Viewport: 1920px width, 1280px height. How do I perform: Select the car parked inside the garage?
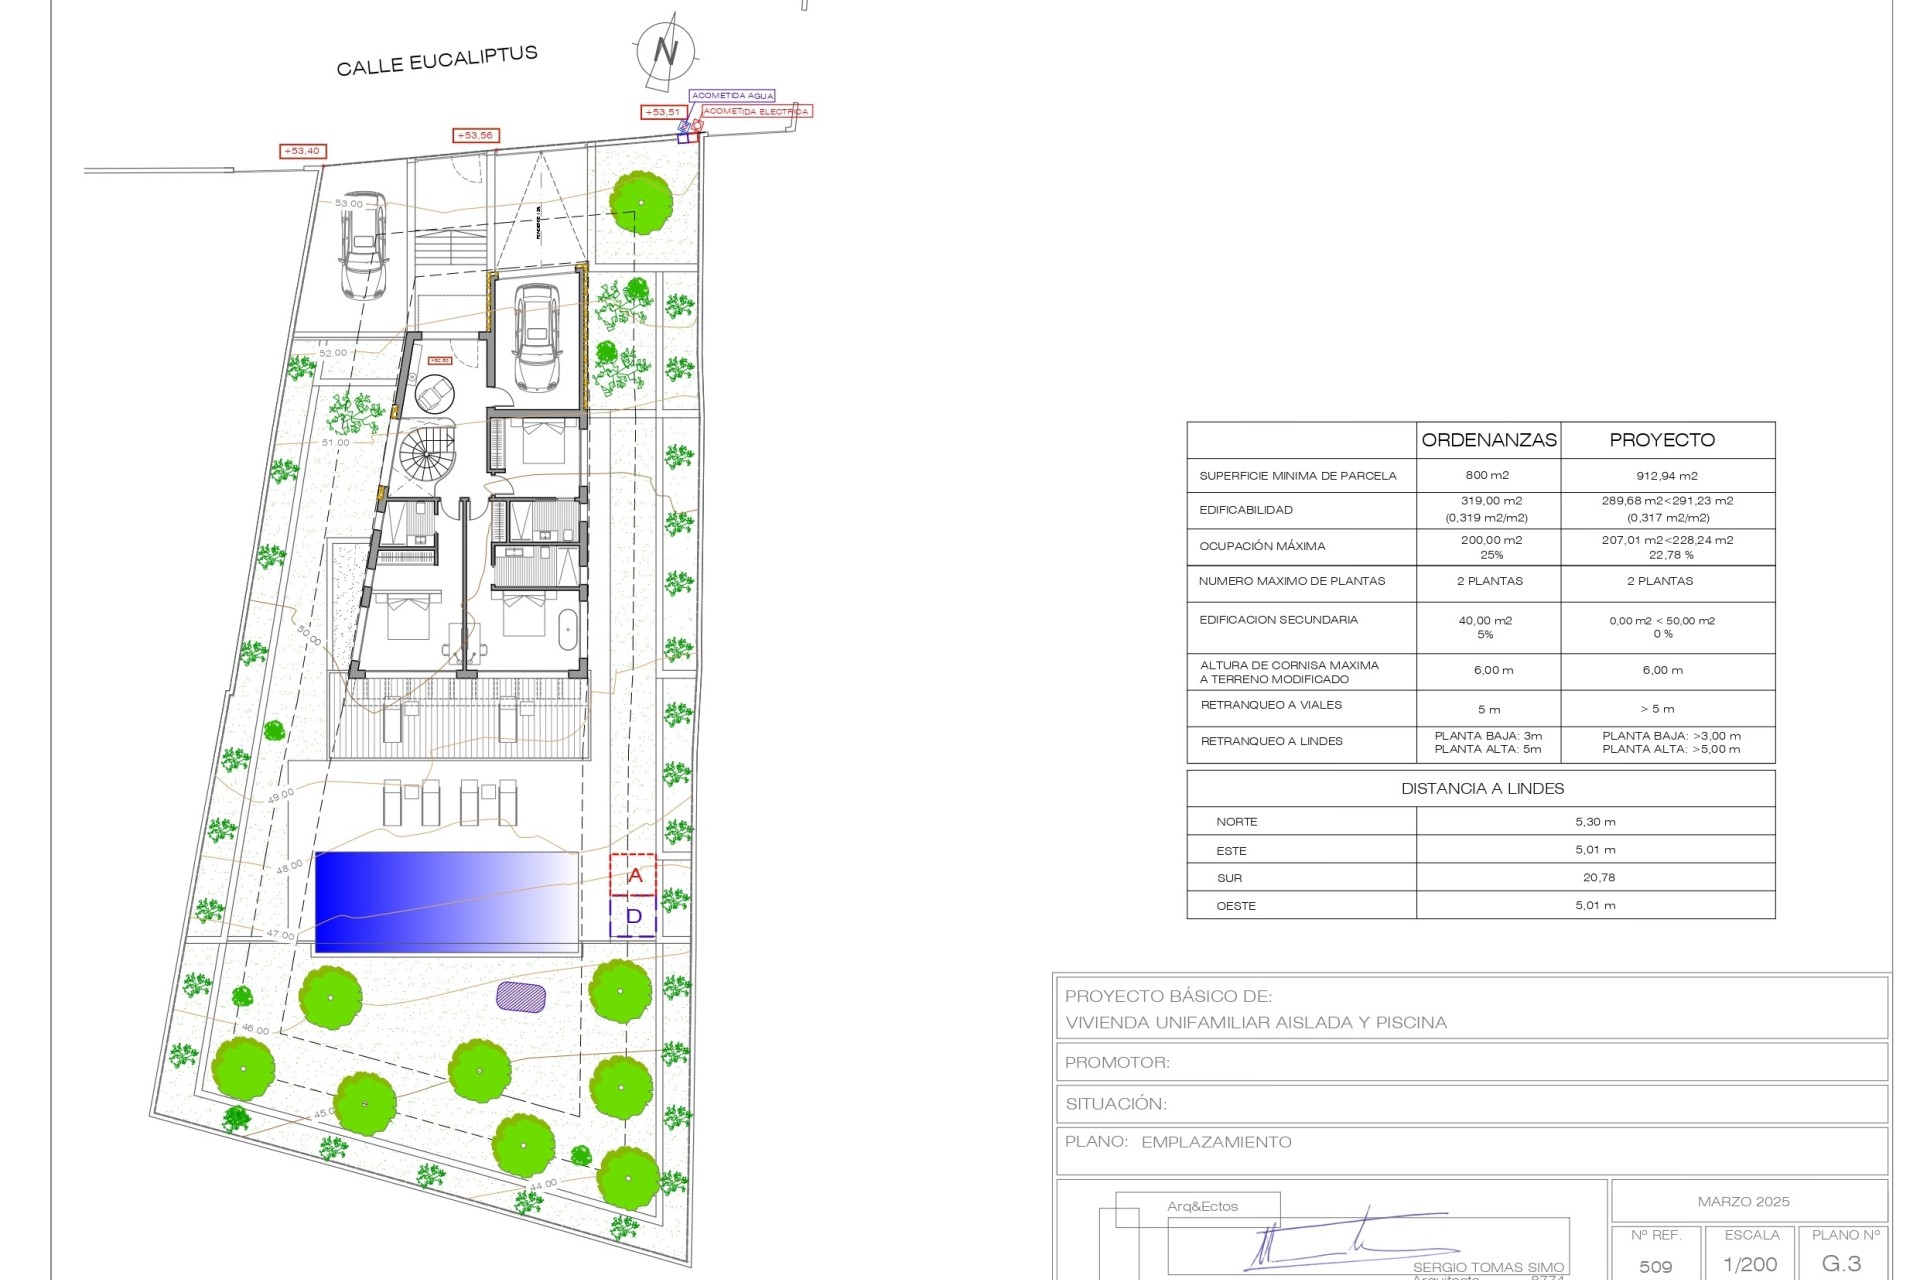point(537,338)
